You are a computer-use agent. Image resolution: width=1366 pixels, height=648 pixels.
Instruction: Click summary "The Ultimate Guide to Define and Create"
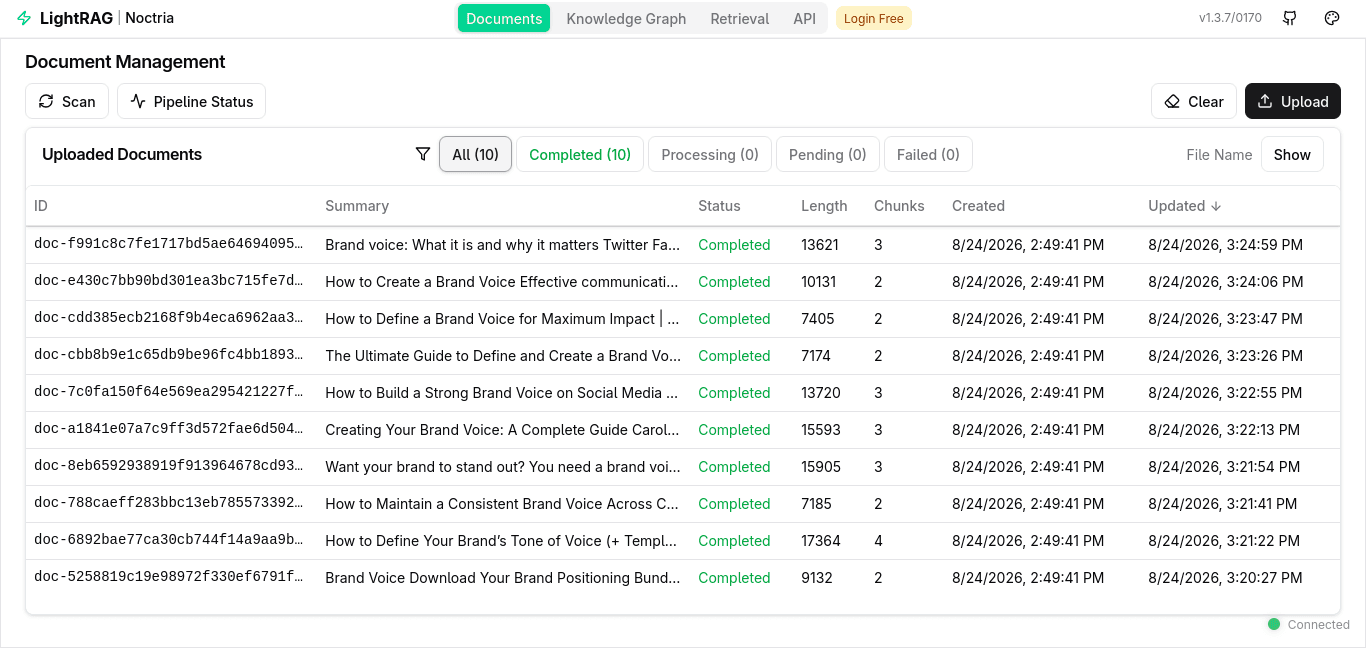502,356
